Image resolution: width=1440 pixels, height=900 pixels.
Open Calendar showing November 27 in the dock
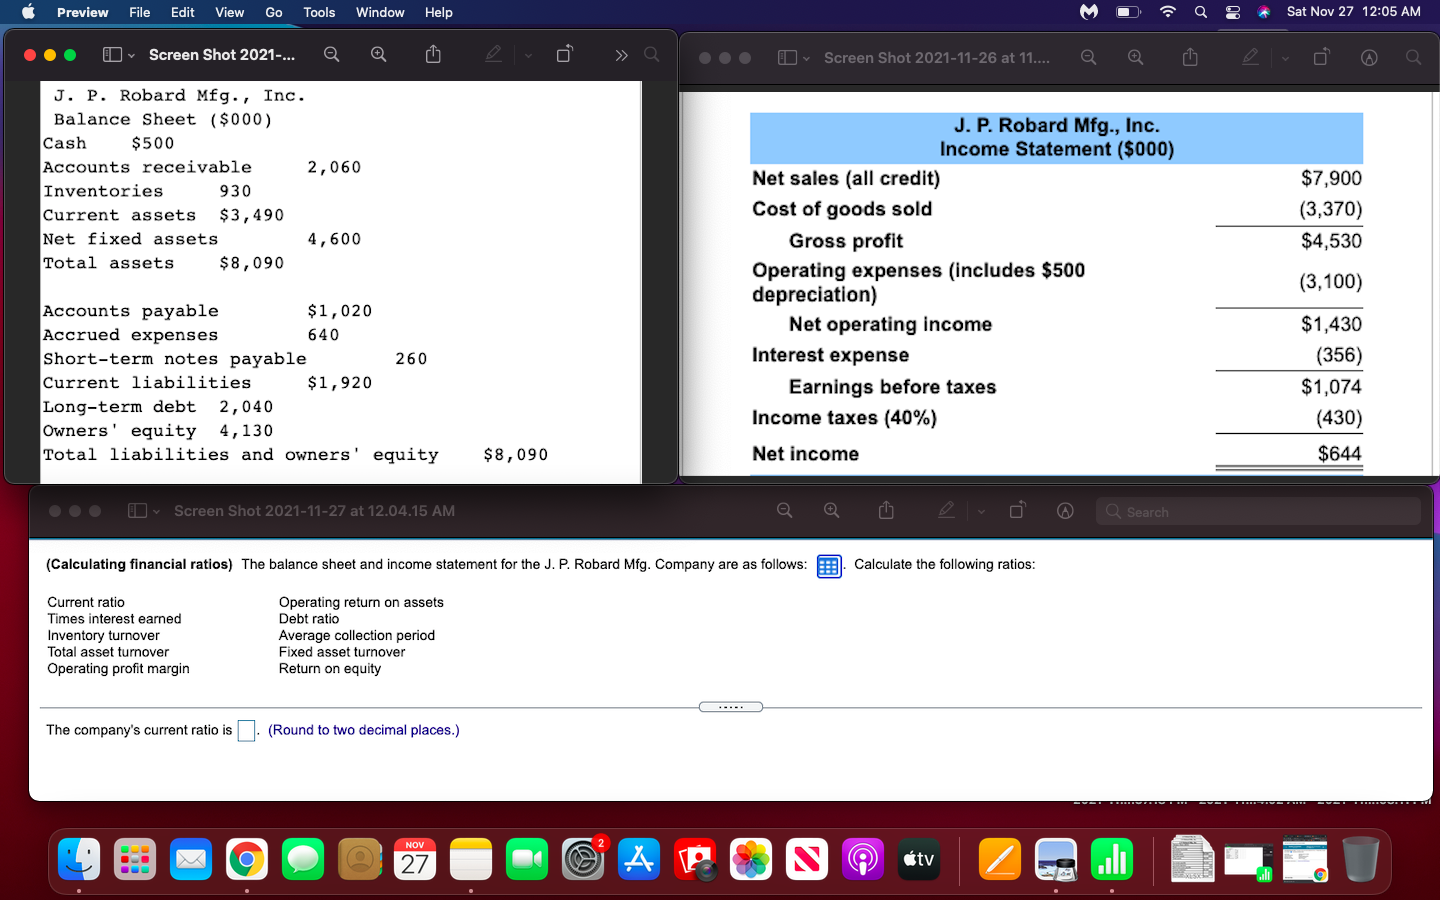[x=415, y=859]
